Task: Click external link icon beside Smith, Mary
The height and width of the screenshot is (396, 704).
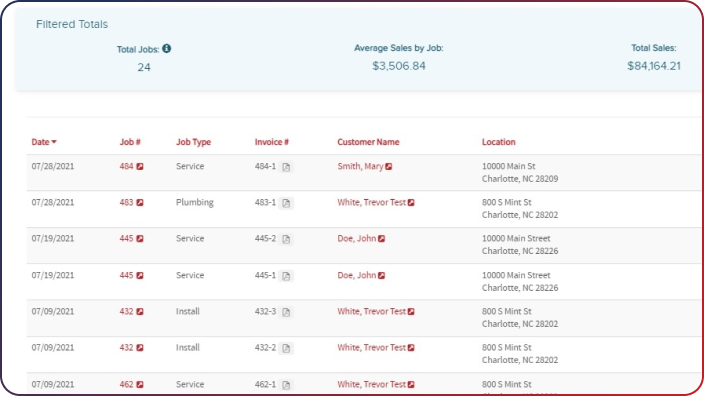Action: [389, 167]
